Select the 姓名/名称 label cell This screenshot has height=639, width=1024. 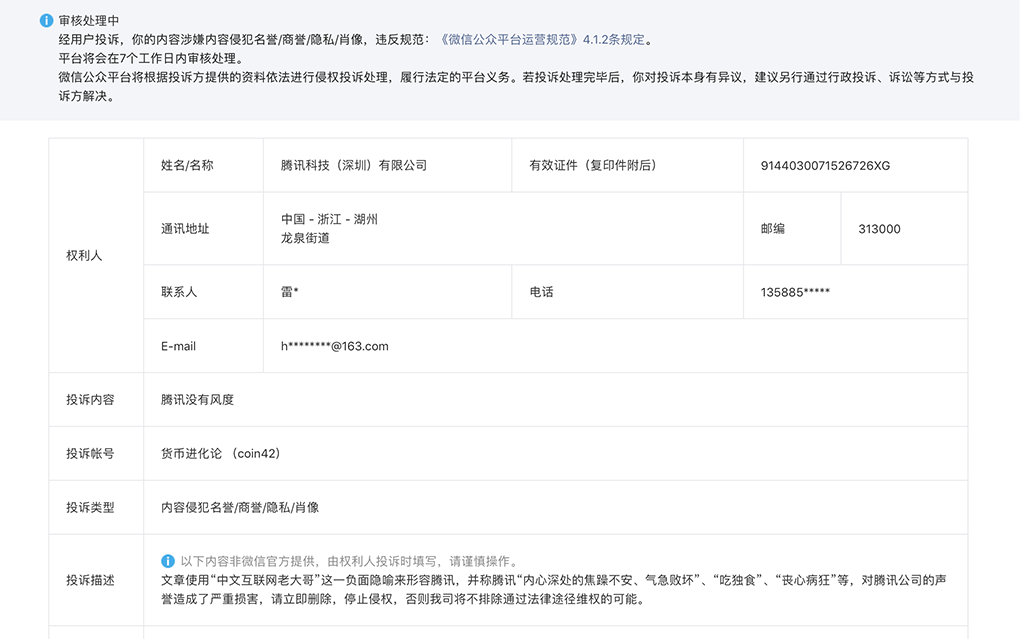[x=204, y=165]
